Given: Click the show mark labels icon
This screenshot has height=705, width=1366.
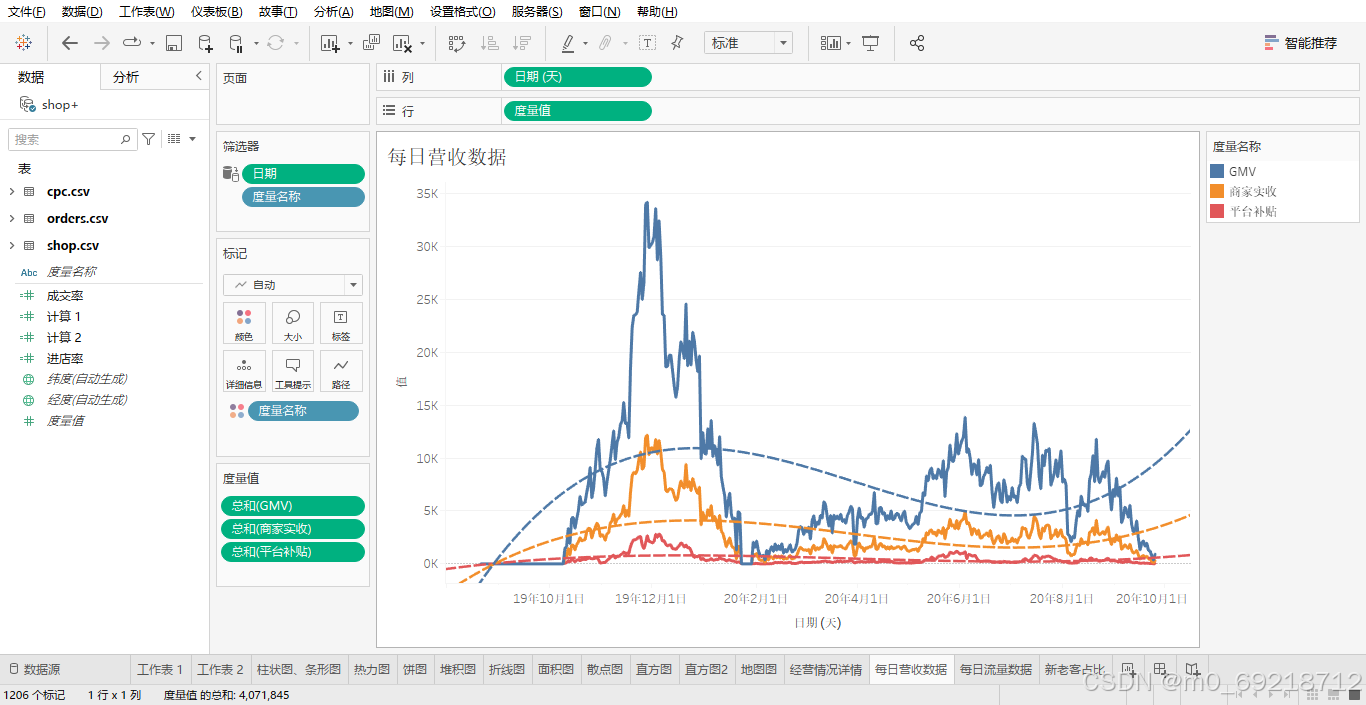Looking at the screenshot, I should coord(646,43).
